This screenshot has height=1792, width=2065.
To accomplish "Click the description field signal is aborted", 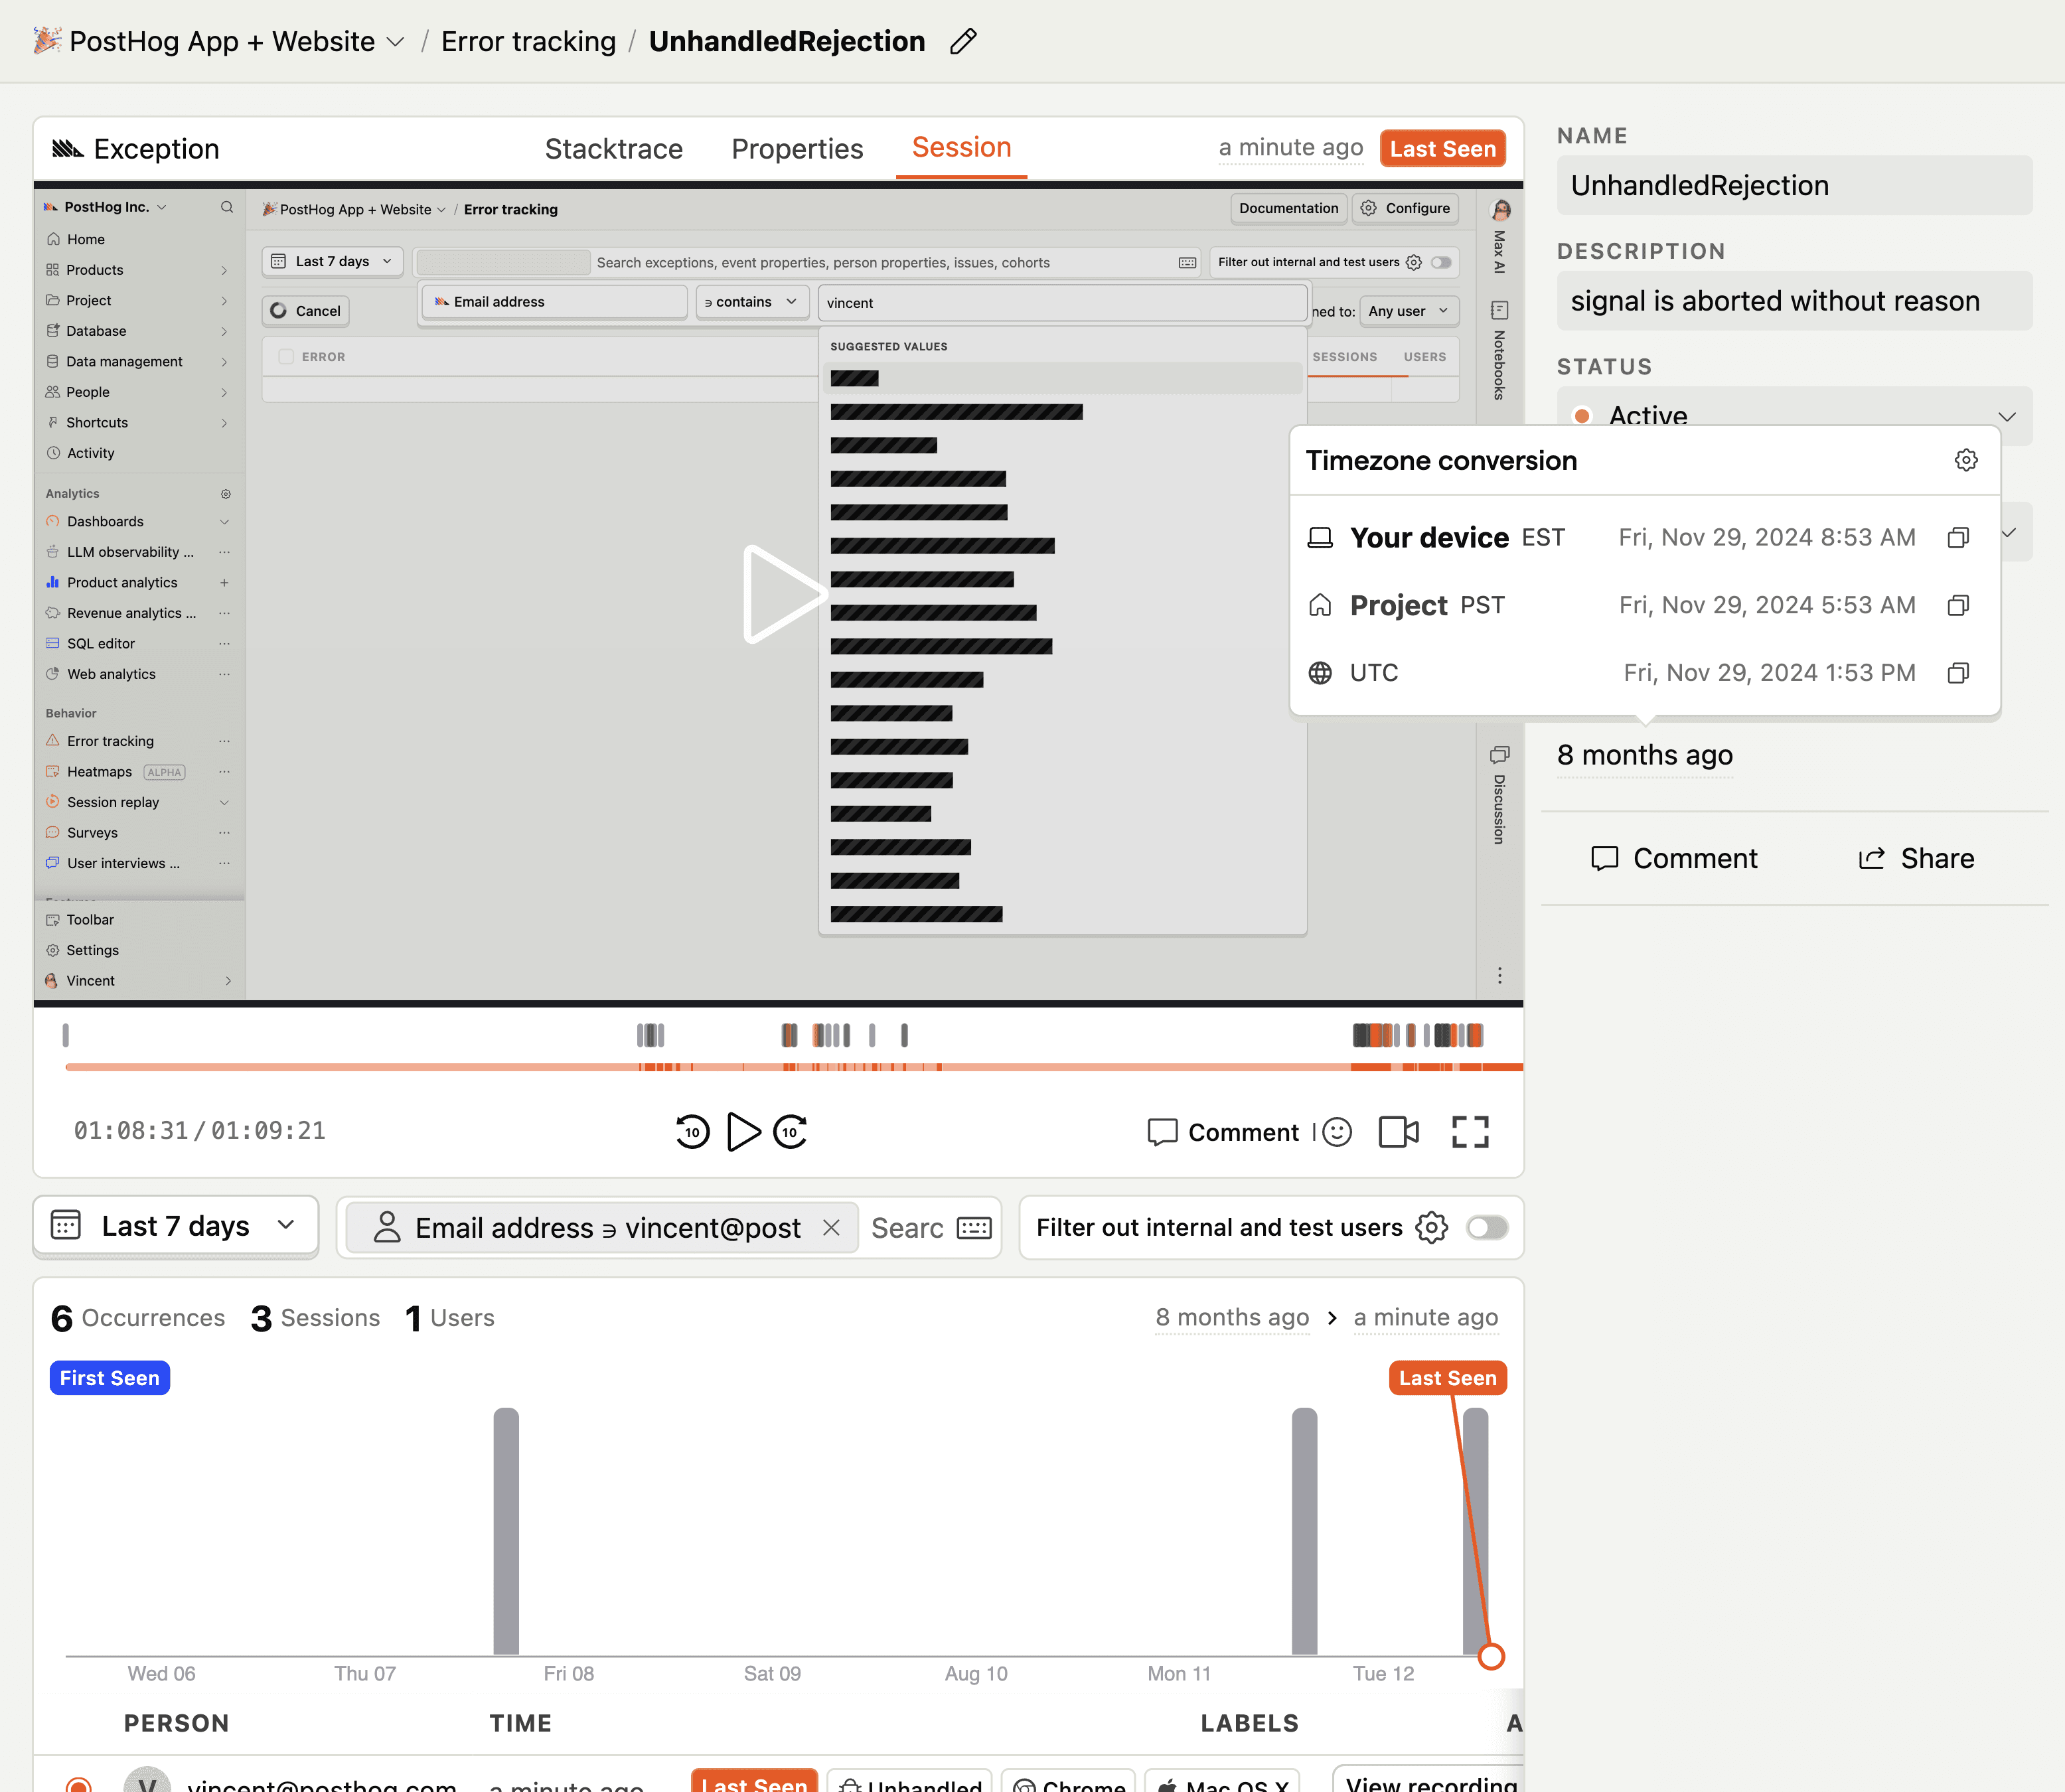I will point(1794,301).
